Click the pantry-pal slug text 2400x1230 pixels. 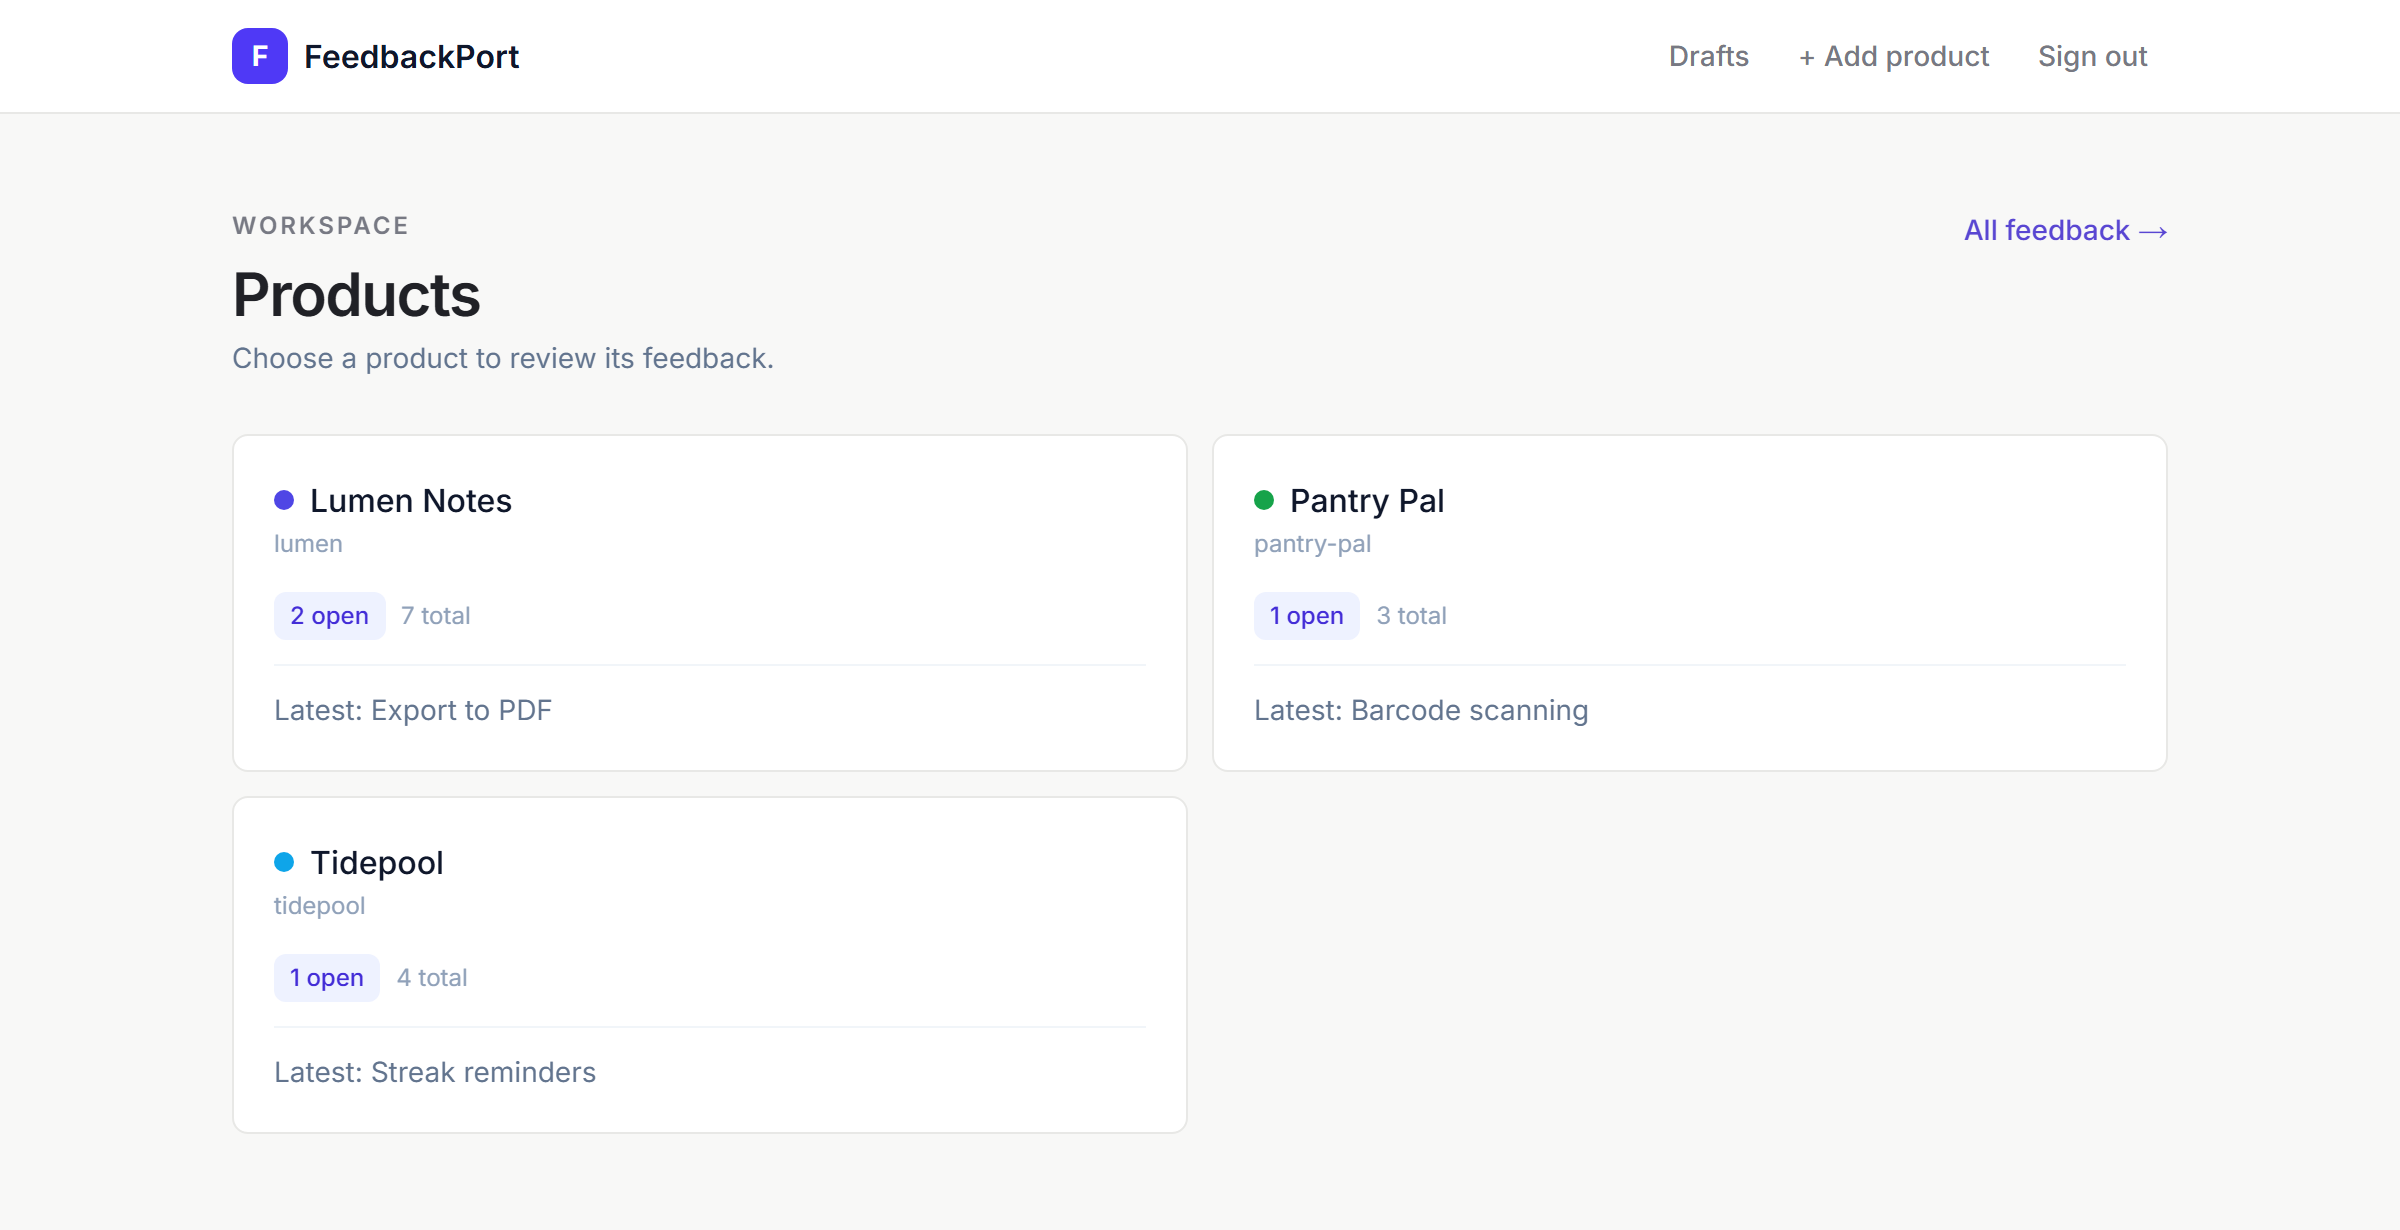[1313, 544]
